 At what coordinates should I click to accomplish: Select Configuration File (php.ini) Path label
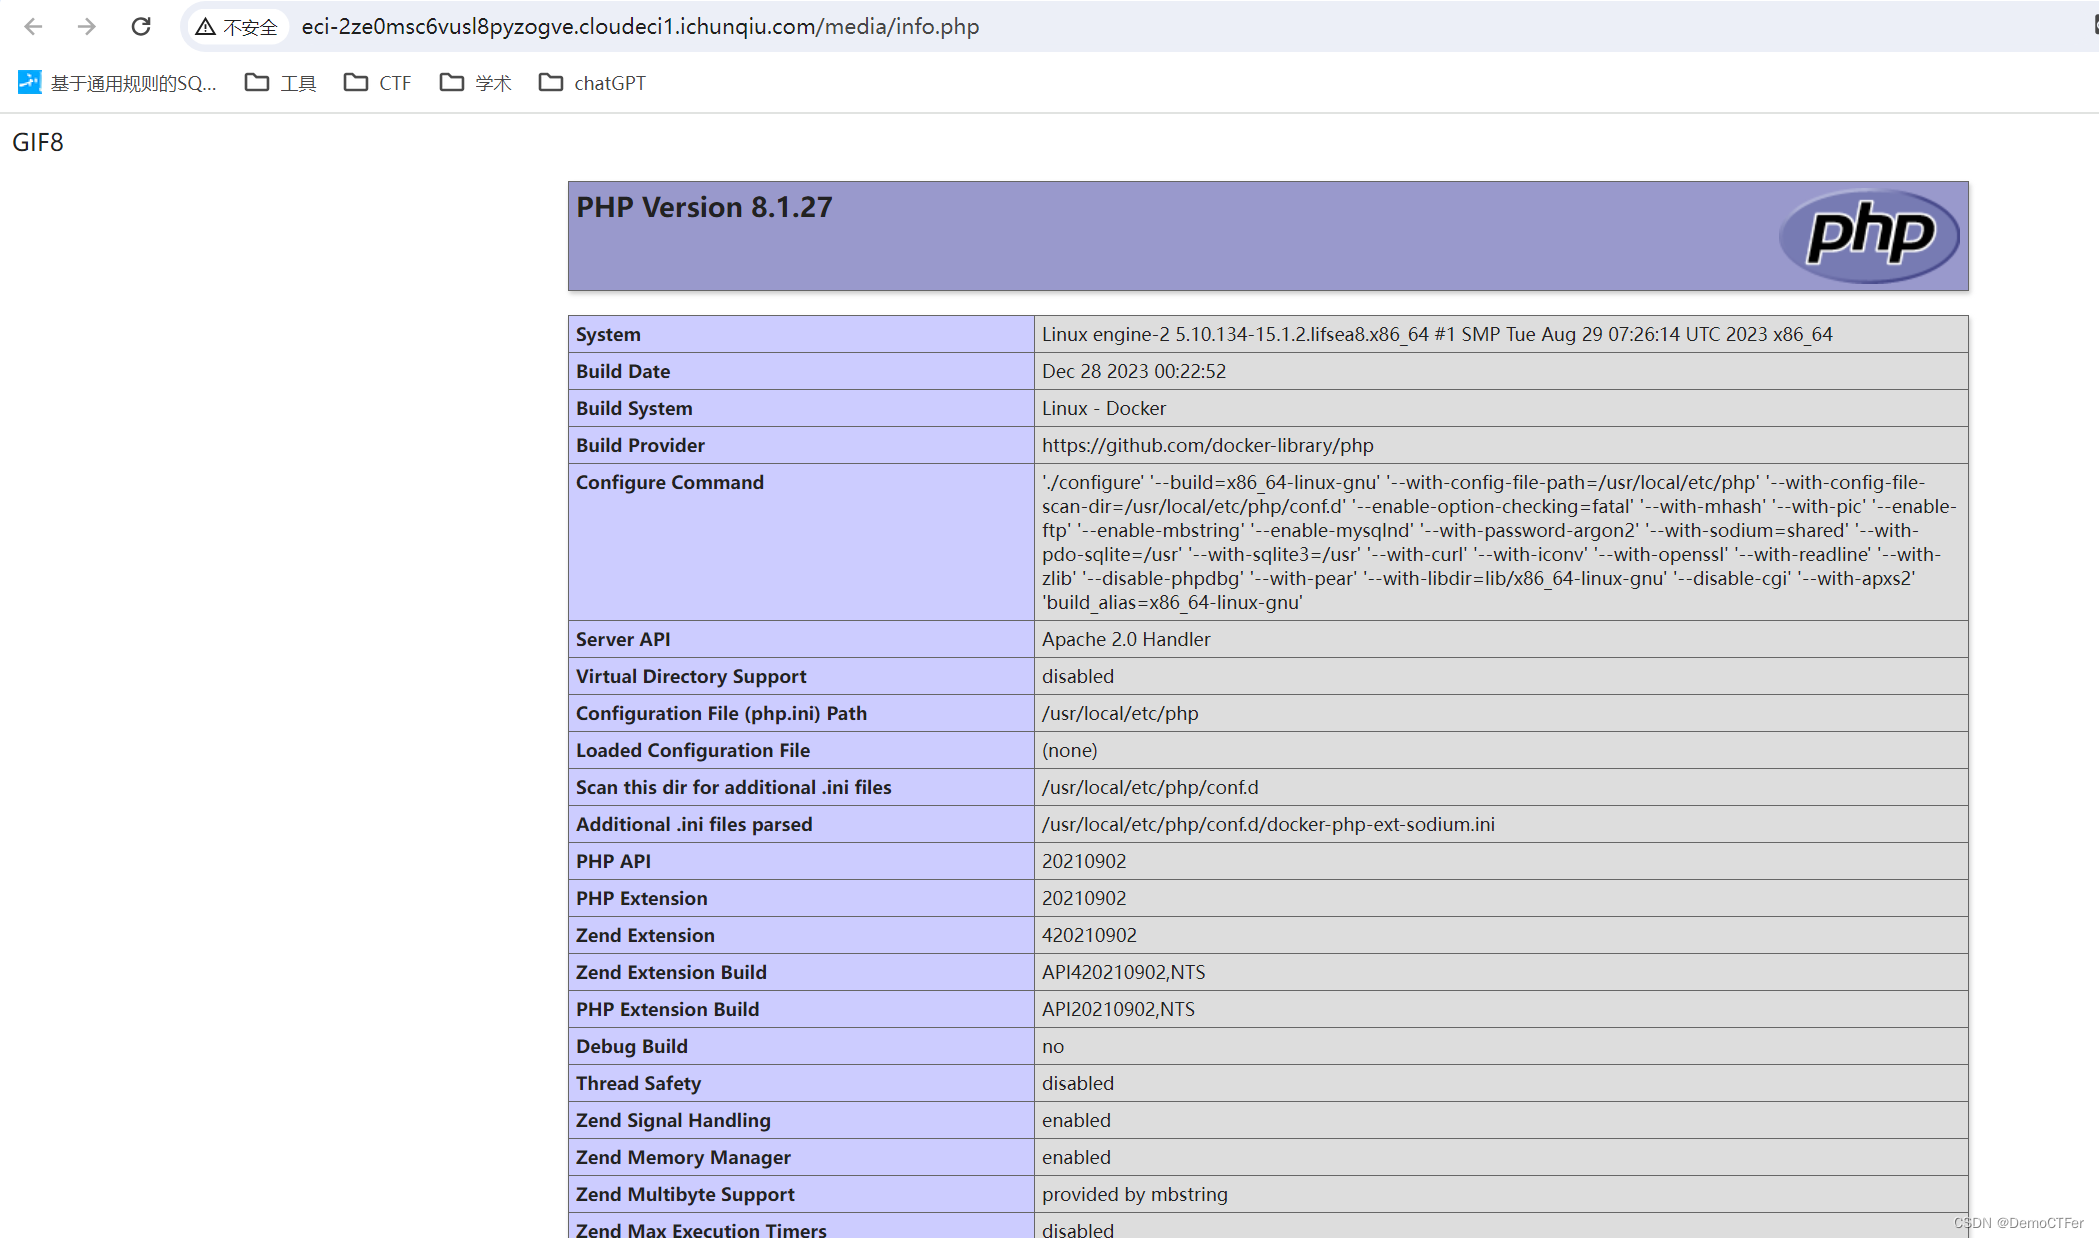pyautogui.click(x=721, y=713)
